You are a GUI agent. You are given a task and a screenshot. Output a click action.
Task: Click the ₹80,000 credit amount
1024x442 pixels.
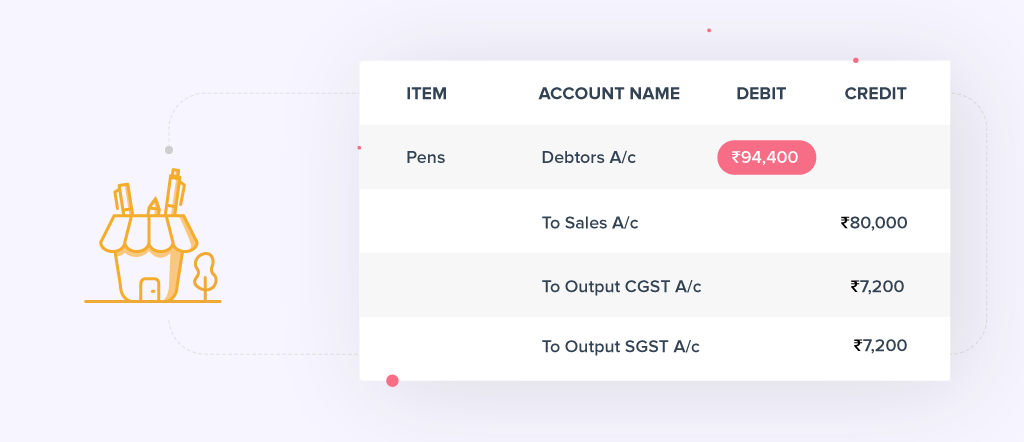coord(874,223)
